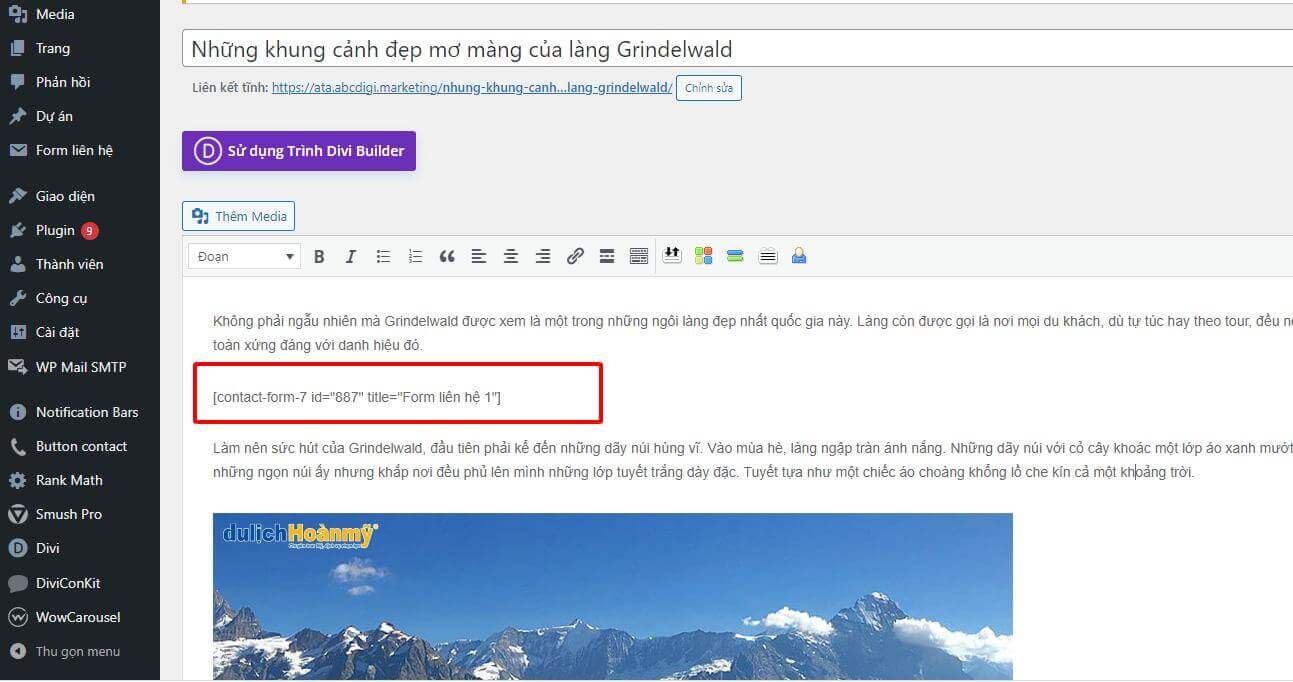Expand the Plugin menu showing 9 updates

55,230
